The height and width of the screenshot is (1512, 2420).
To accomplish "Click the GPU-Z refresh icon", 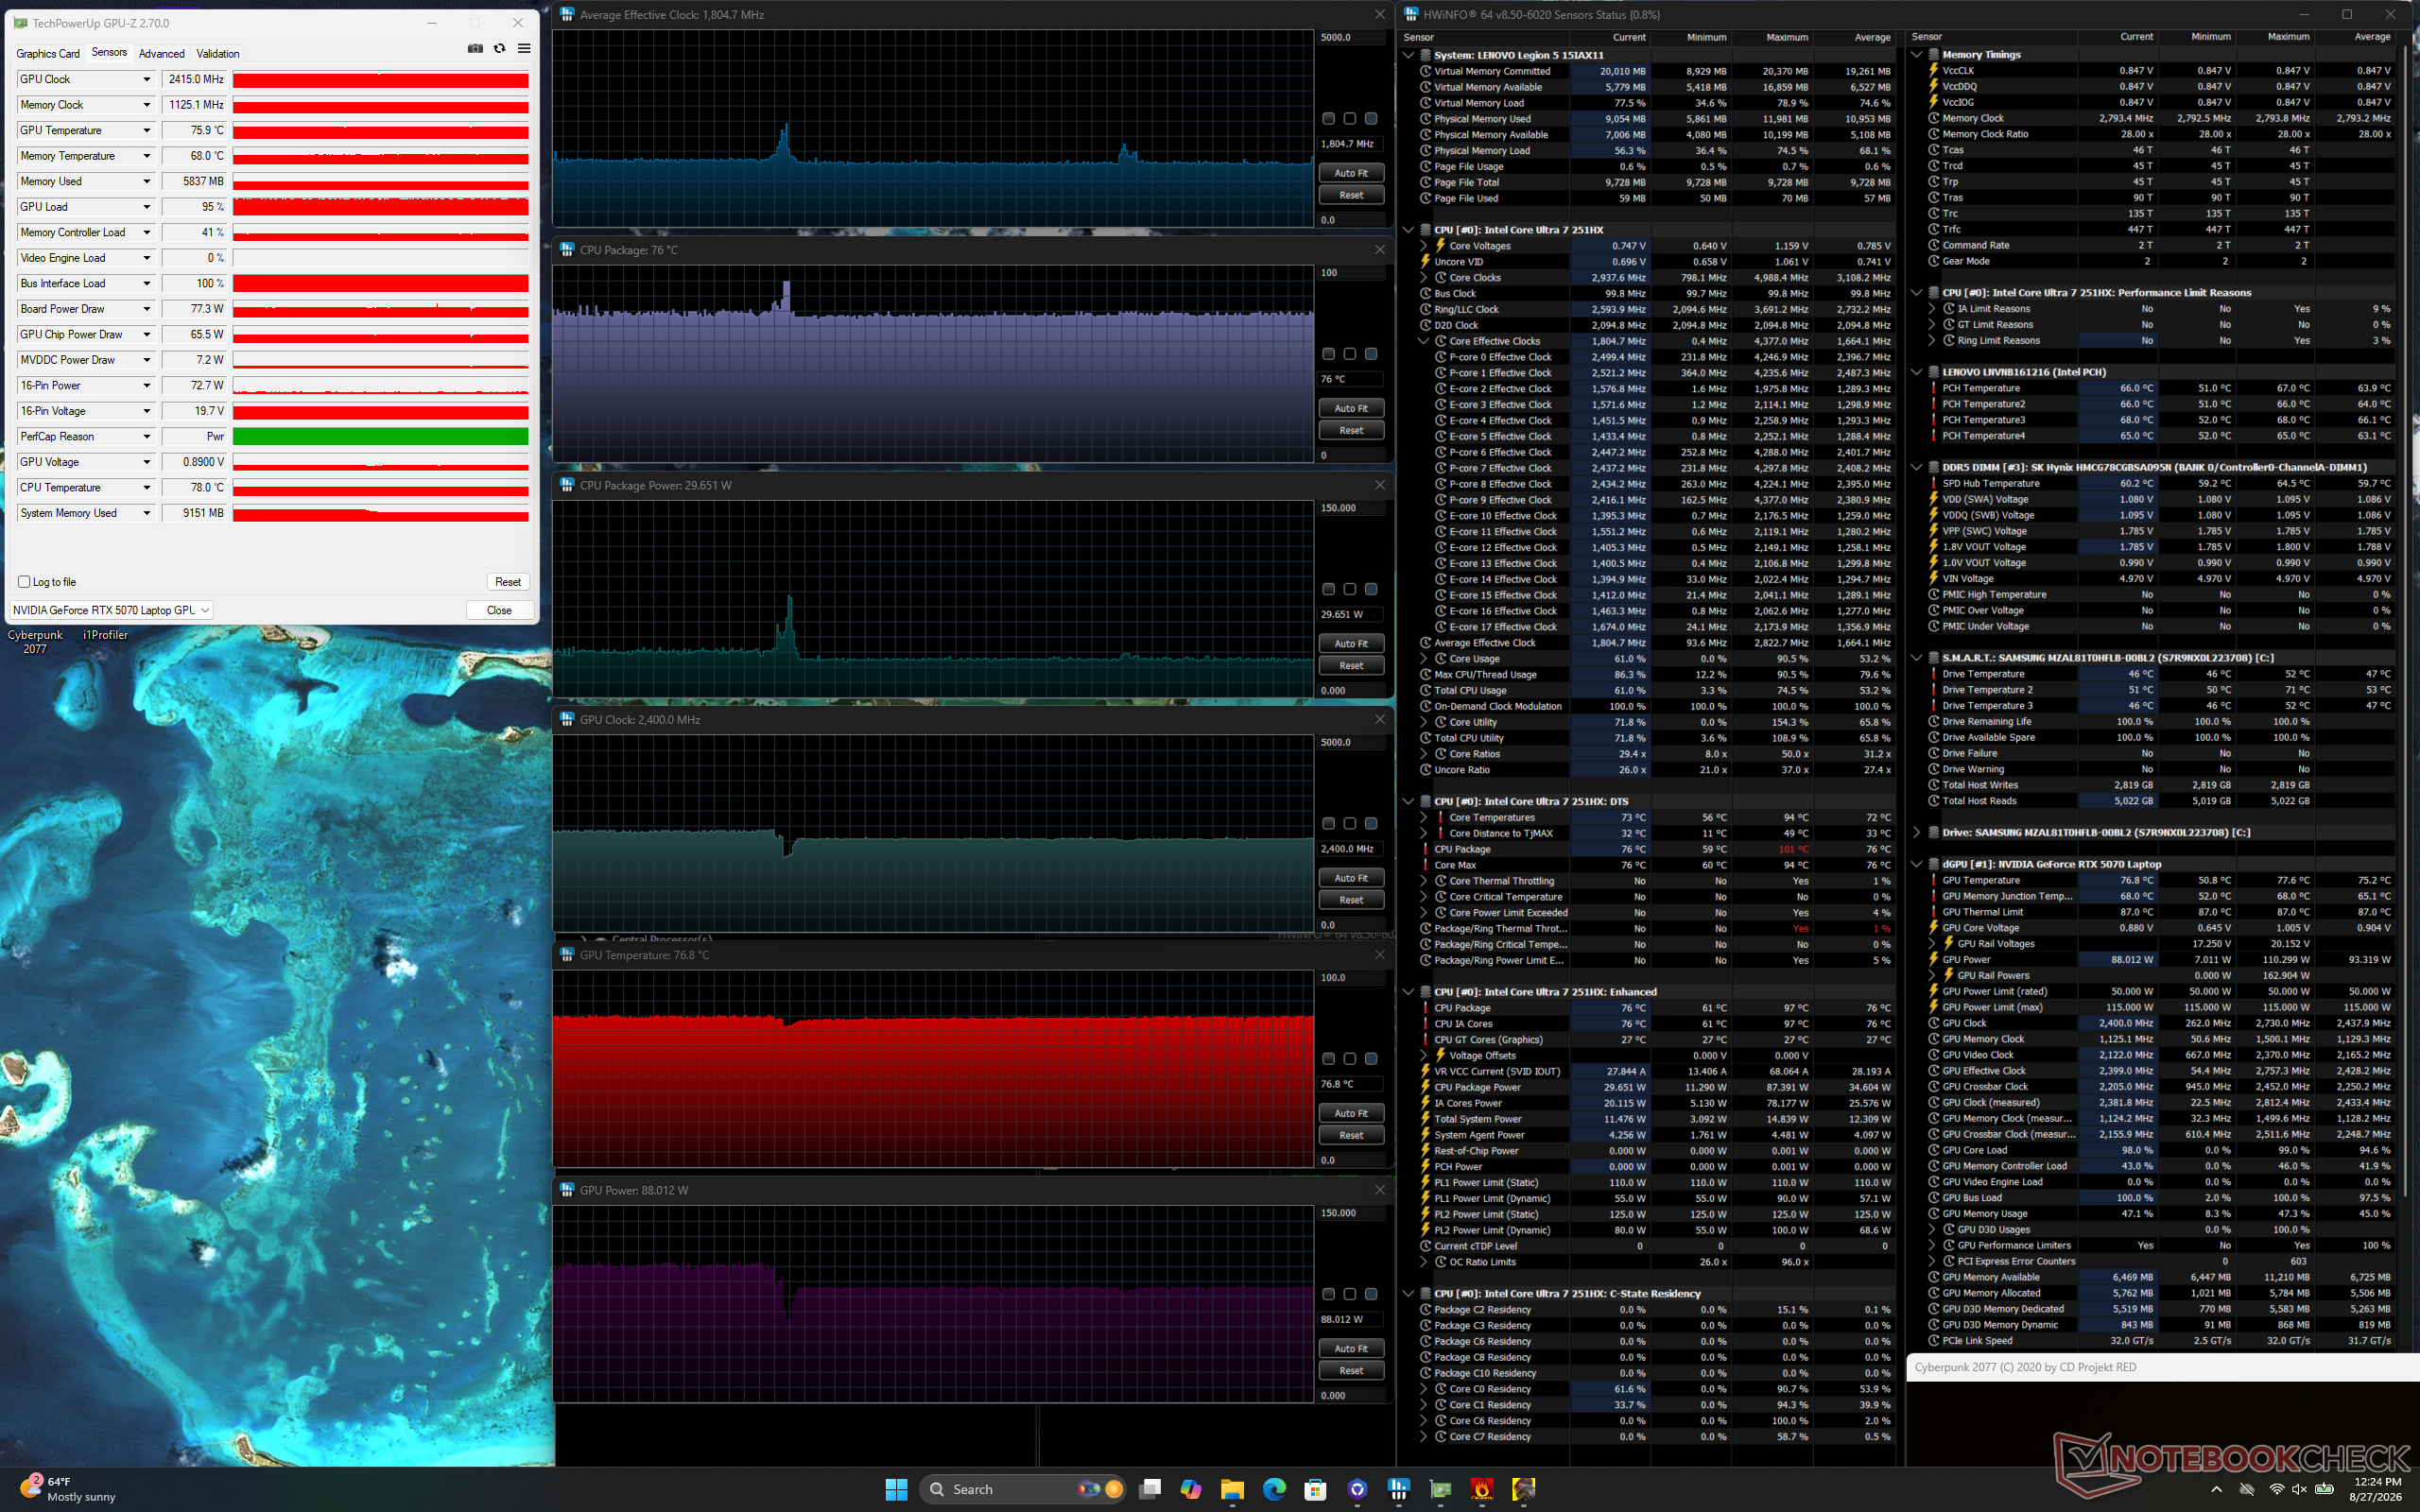I will coord(499,49).
